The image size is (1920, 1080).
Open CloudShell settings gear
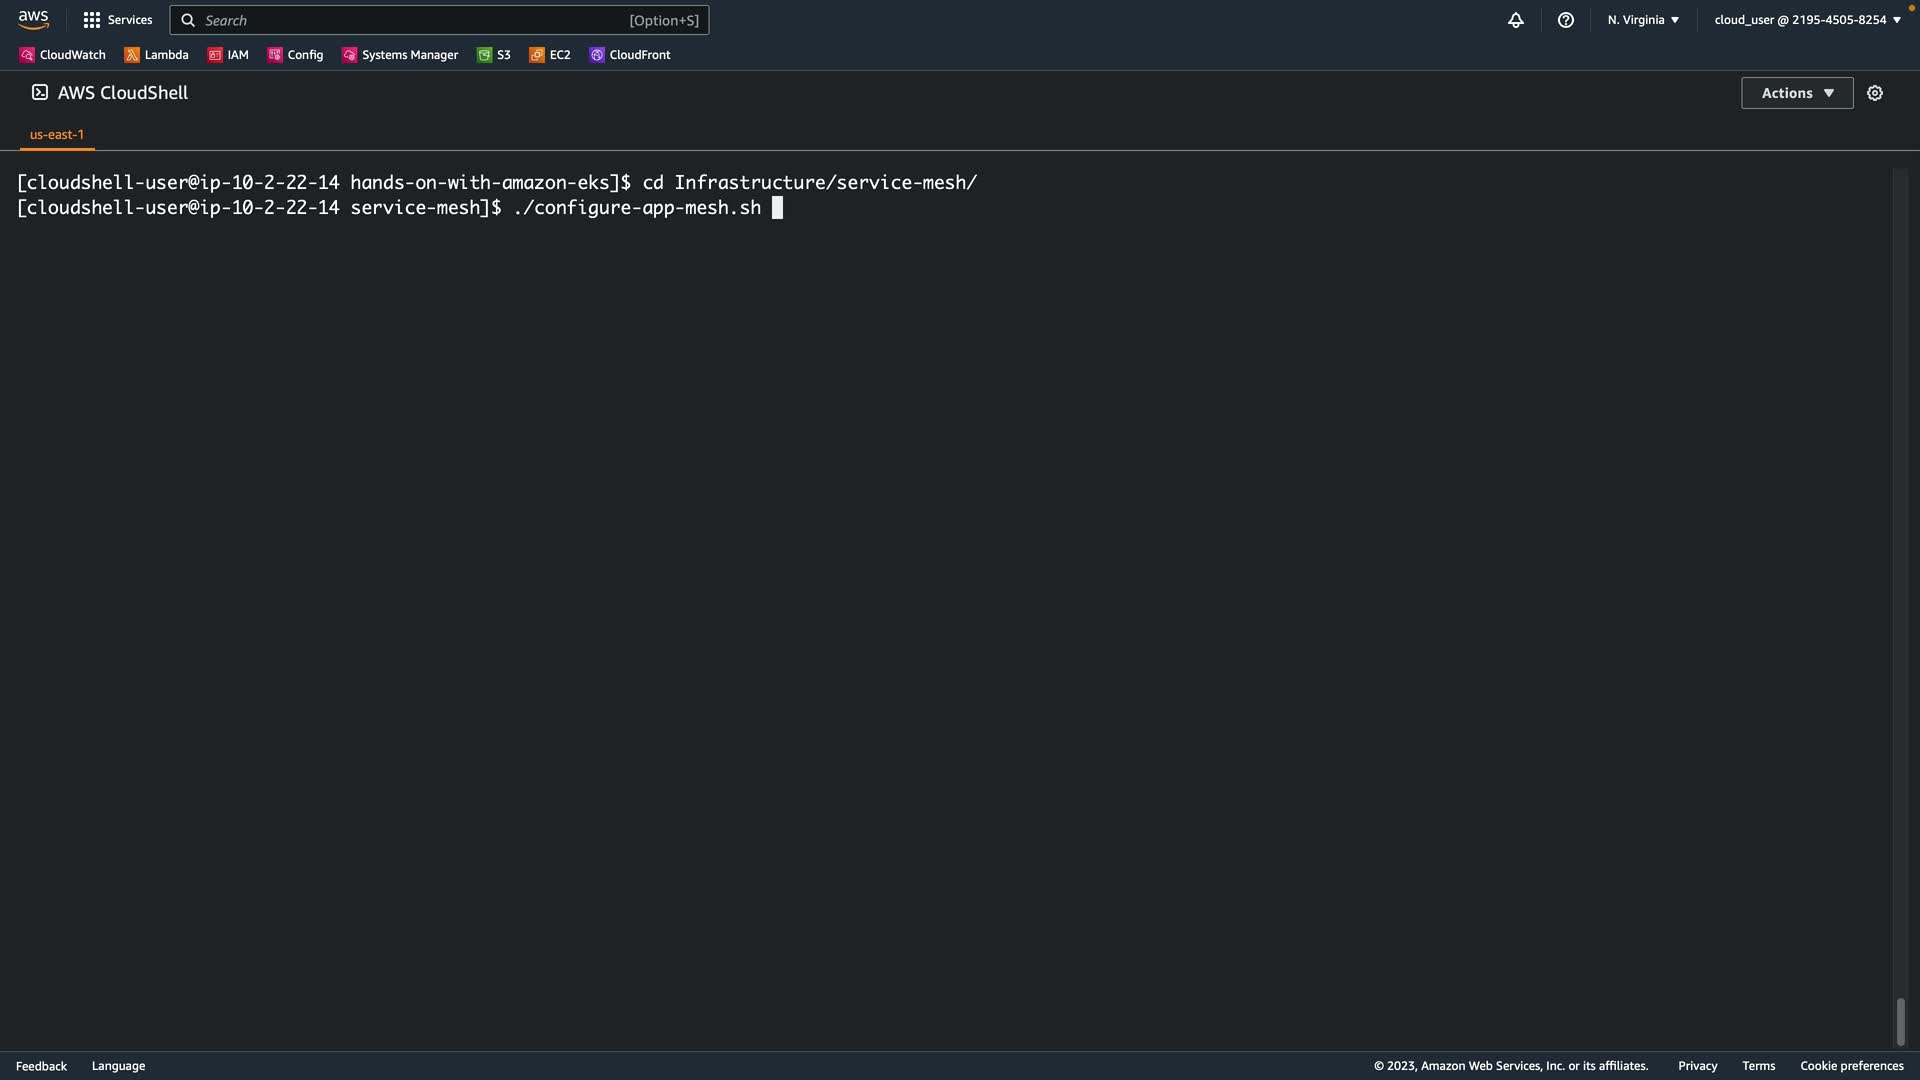(1874, 93)
